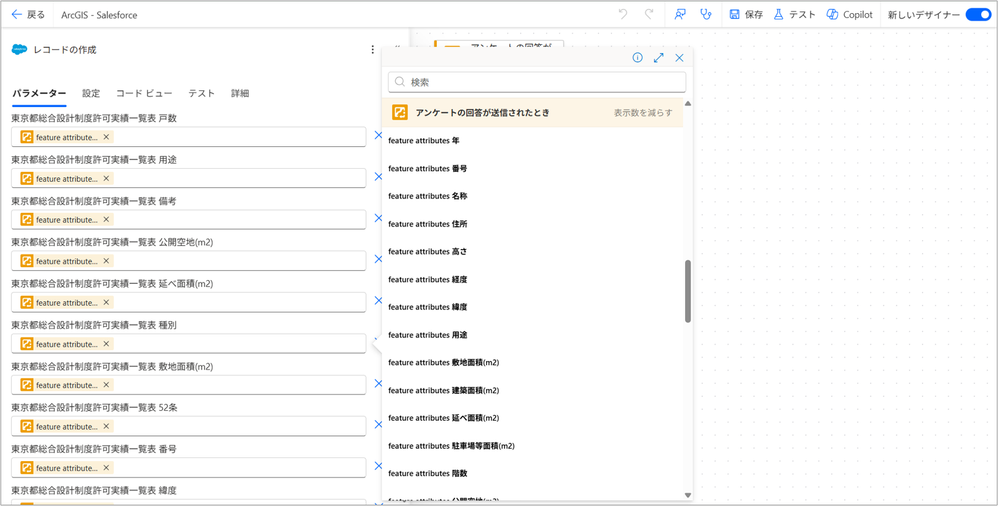Image resolution: width=998 pixels, height=506 pixels.
Task: Click the Salesforce cloud icon
Action: tap(19, 50)
